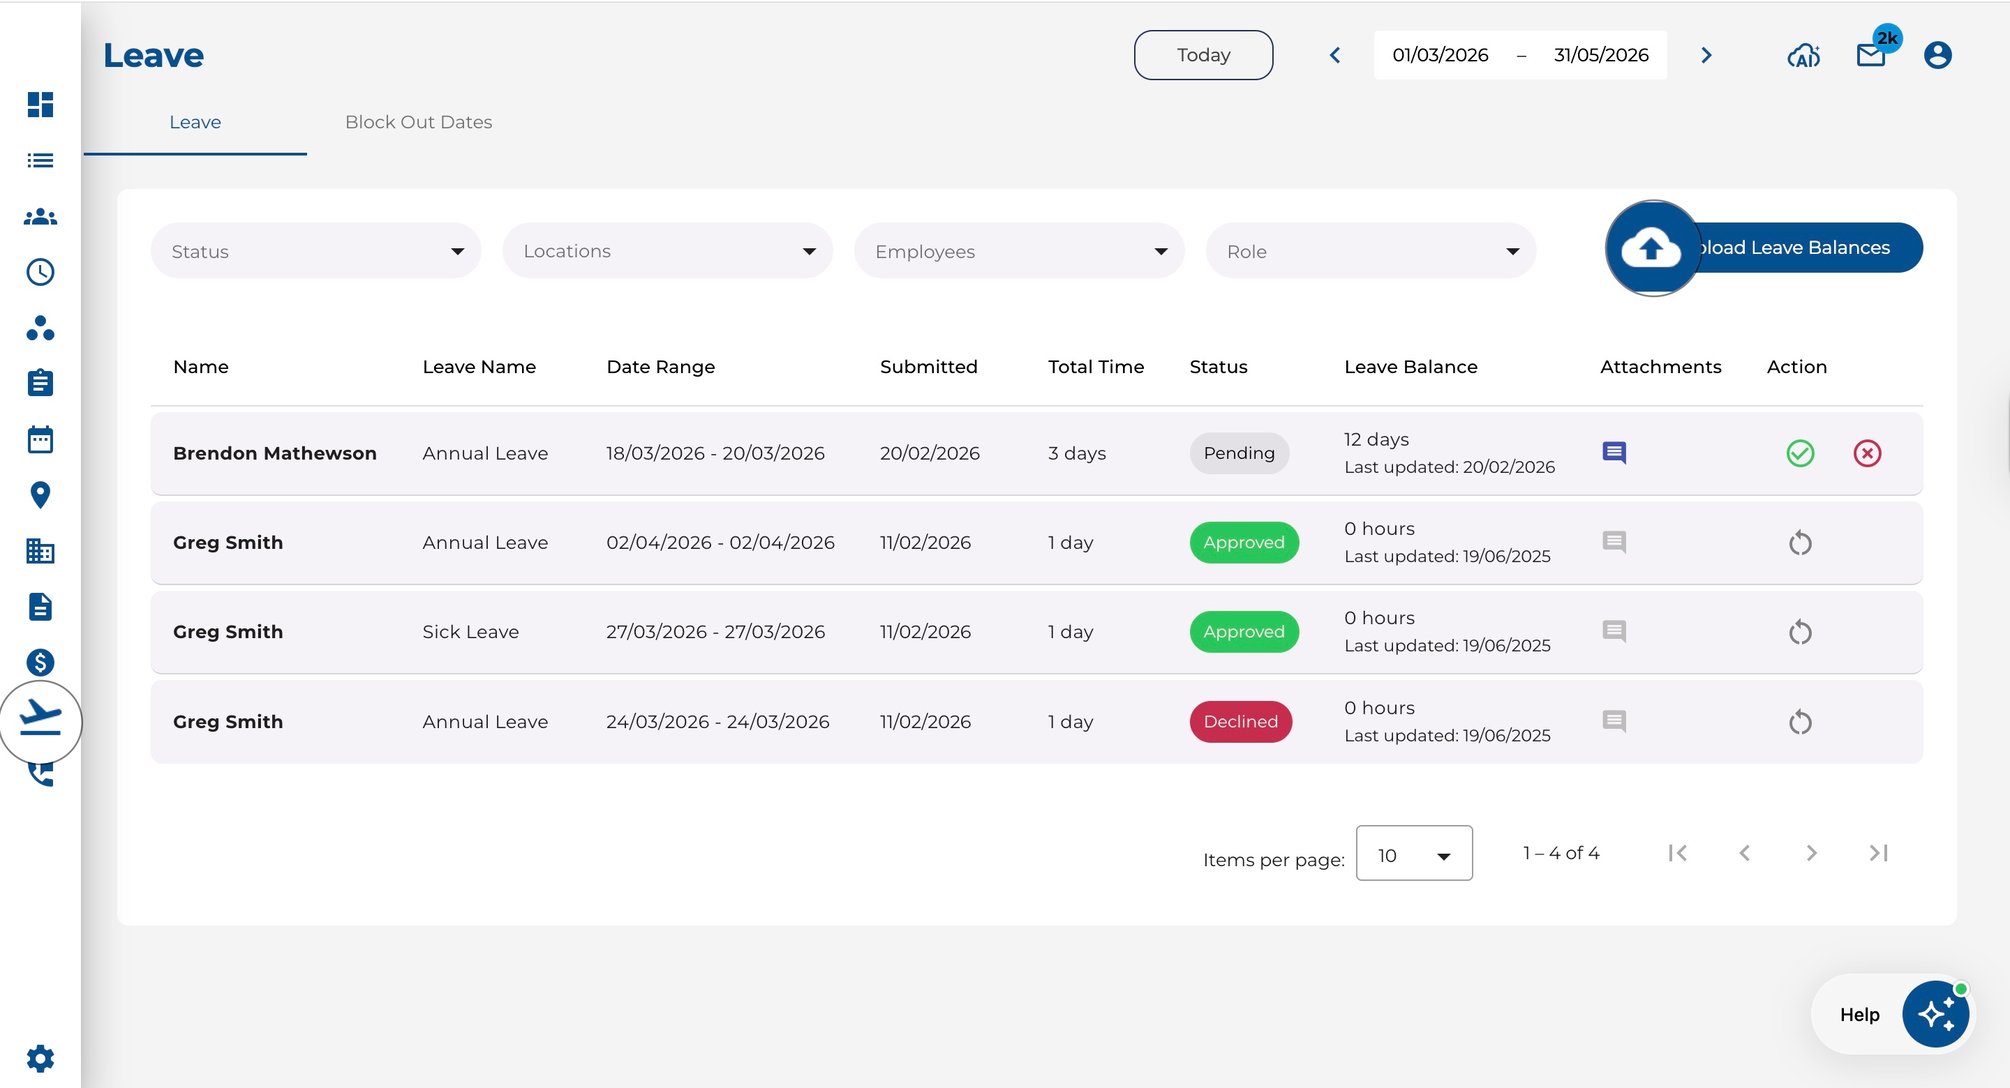2010x1088 pixels.
Task: Expand the Role filter dropdown
Action: pos(1371,251)
